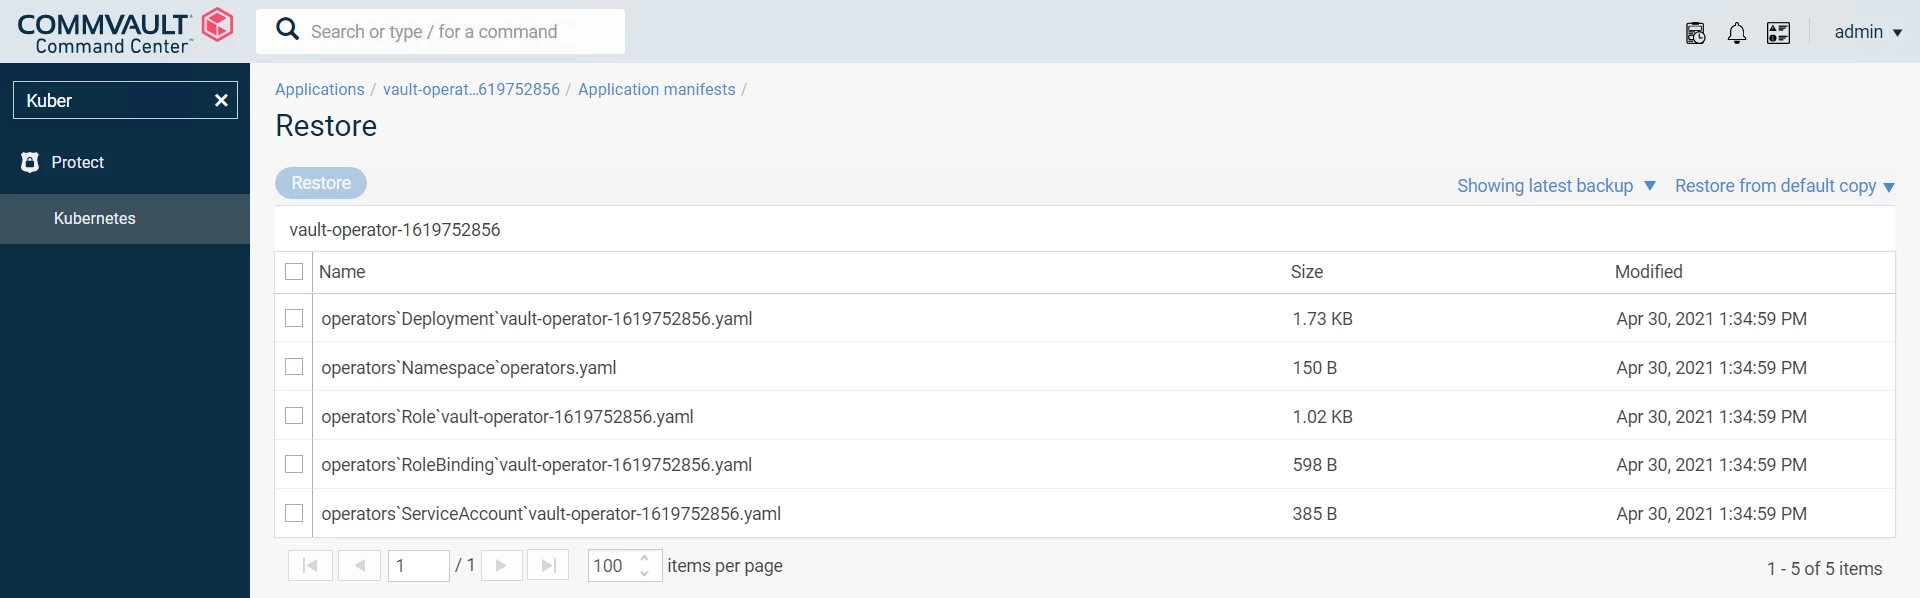Open the vault-operat…619752856 breadcrumb link
The height and width of the screenshot is (598, 1920).
coord(471,89)
